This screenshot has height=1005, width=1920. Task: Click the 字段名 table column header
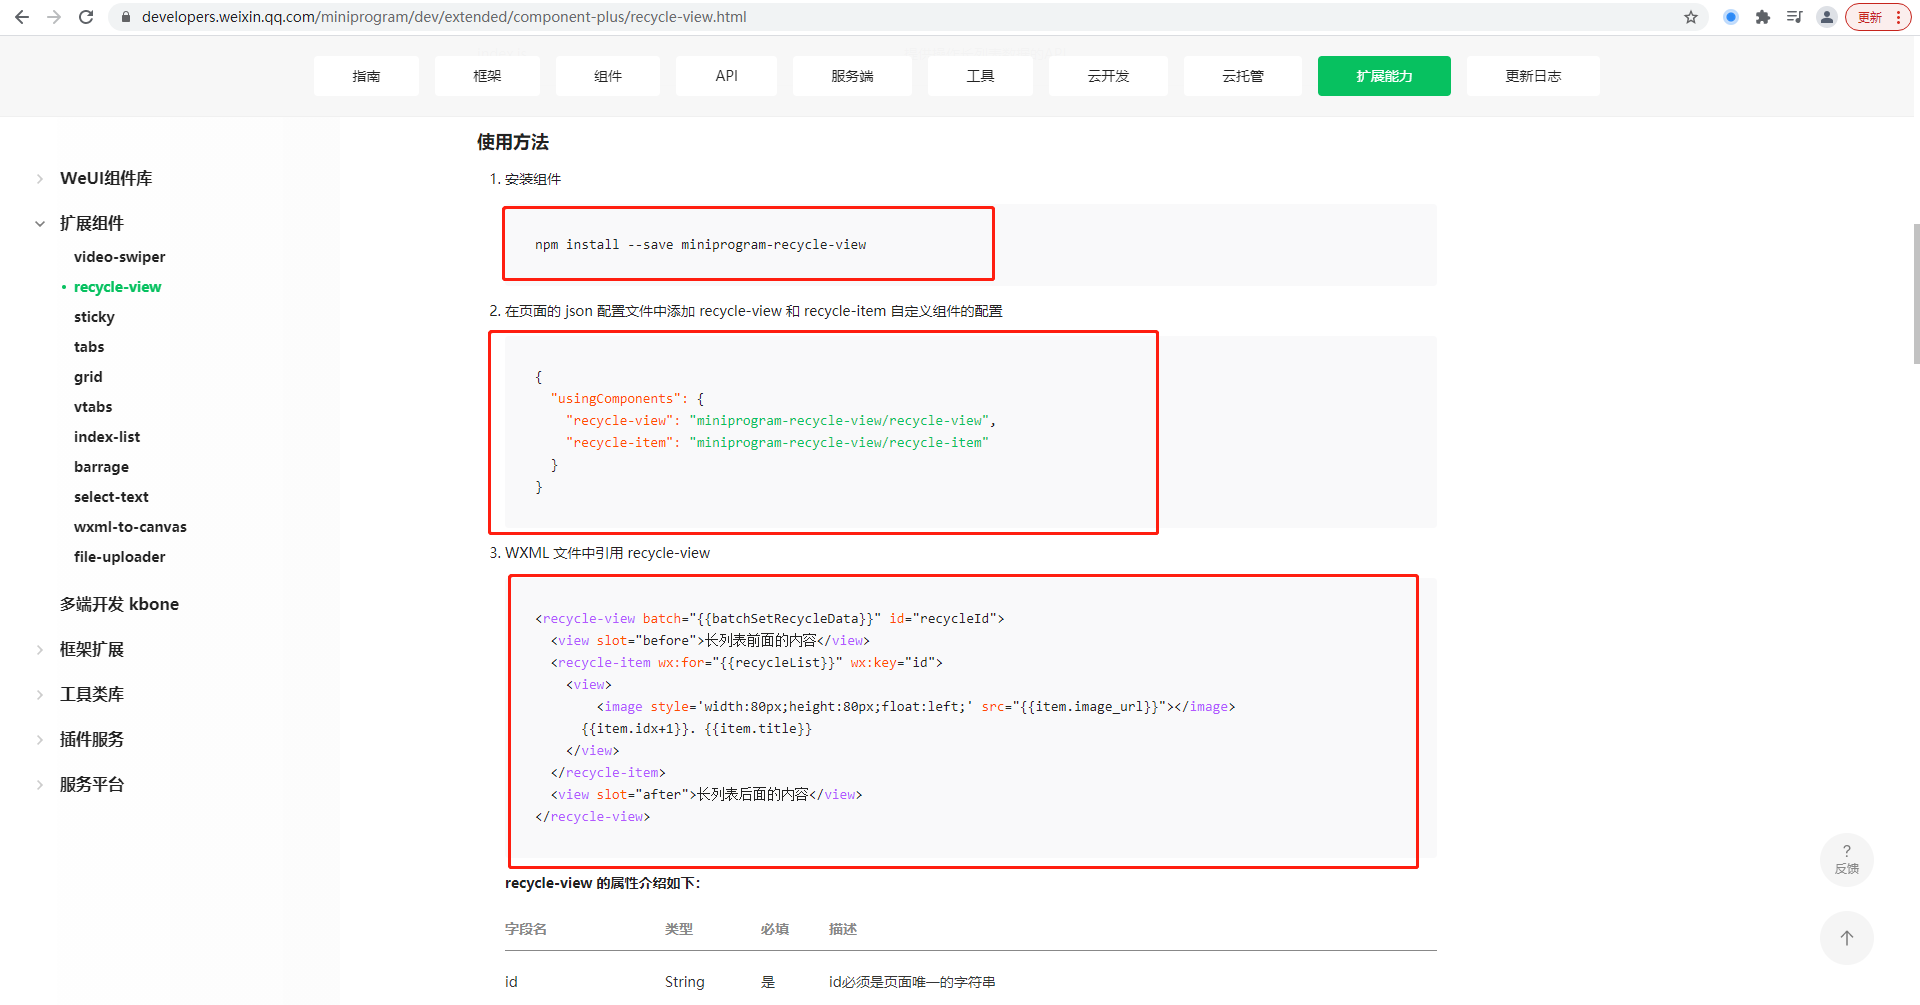pos(526,929)
